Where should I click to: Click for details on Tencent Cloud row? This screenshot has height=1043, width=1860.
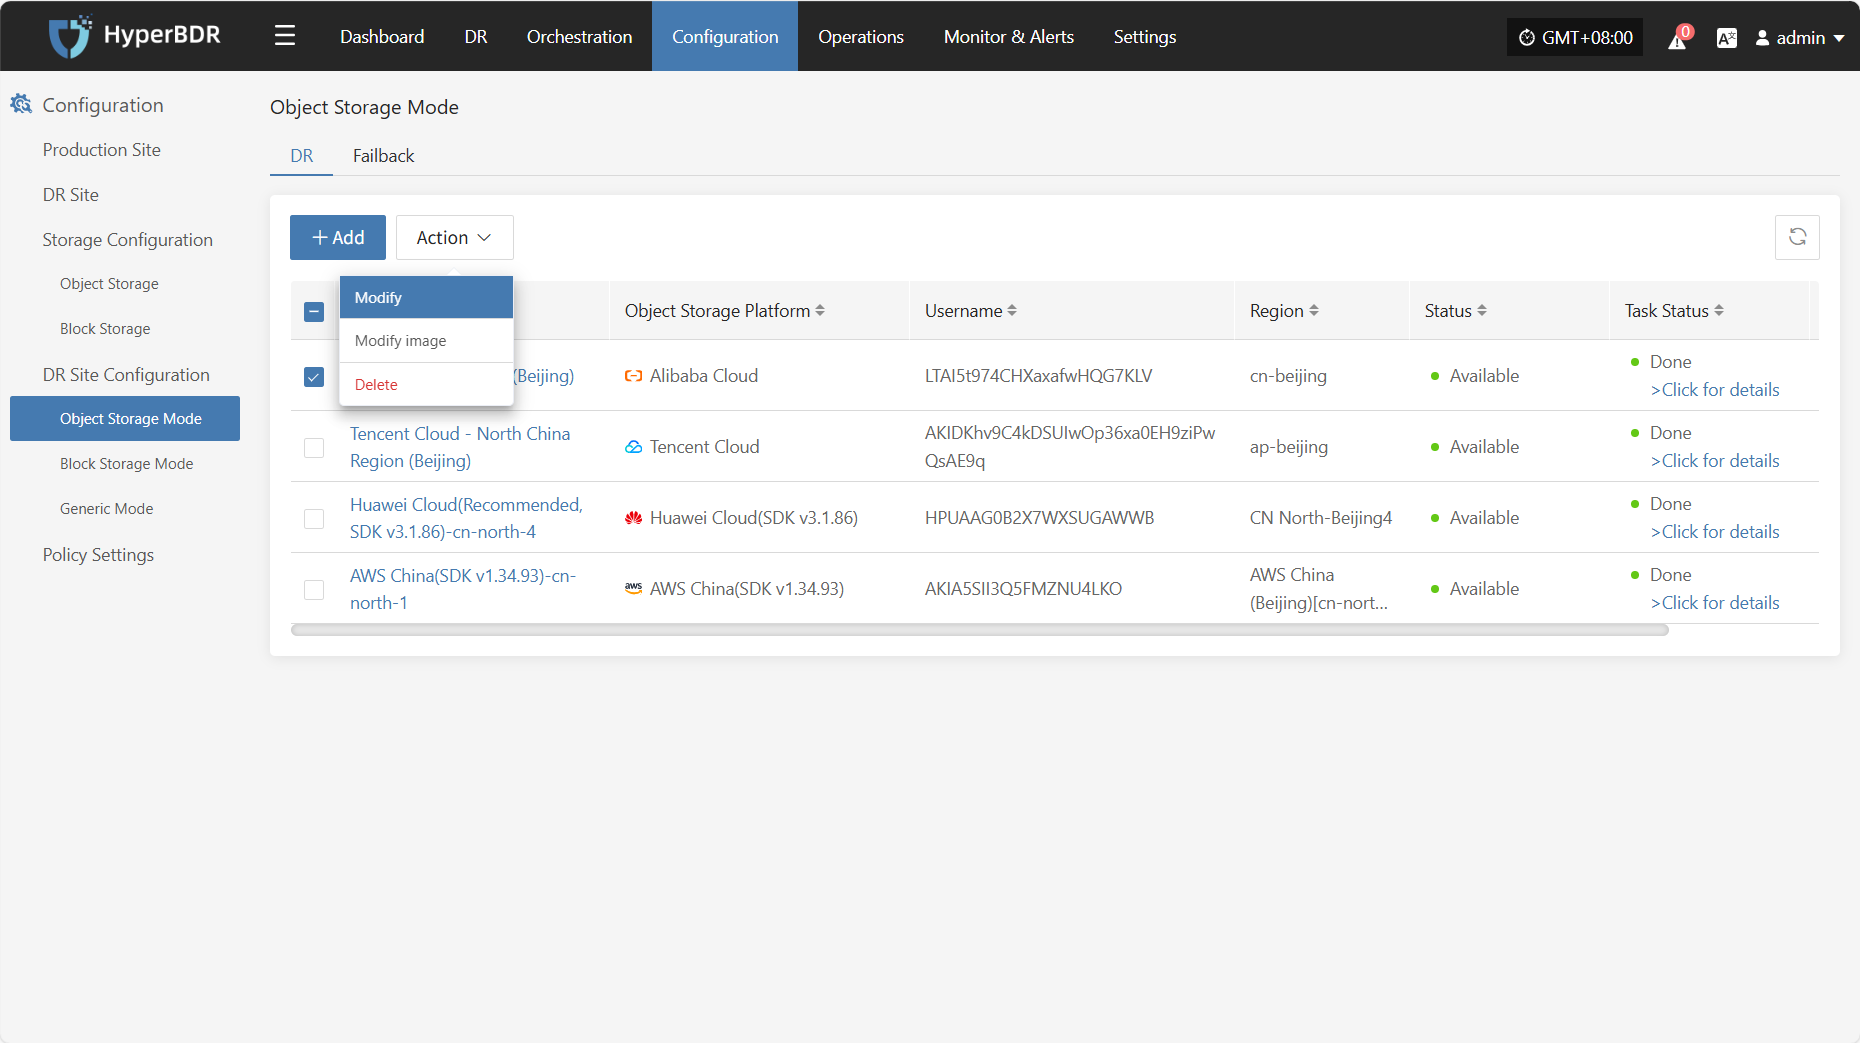[x=1715, y=461]
